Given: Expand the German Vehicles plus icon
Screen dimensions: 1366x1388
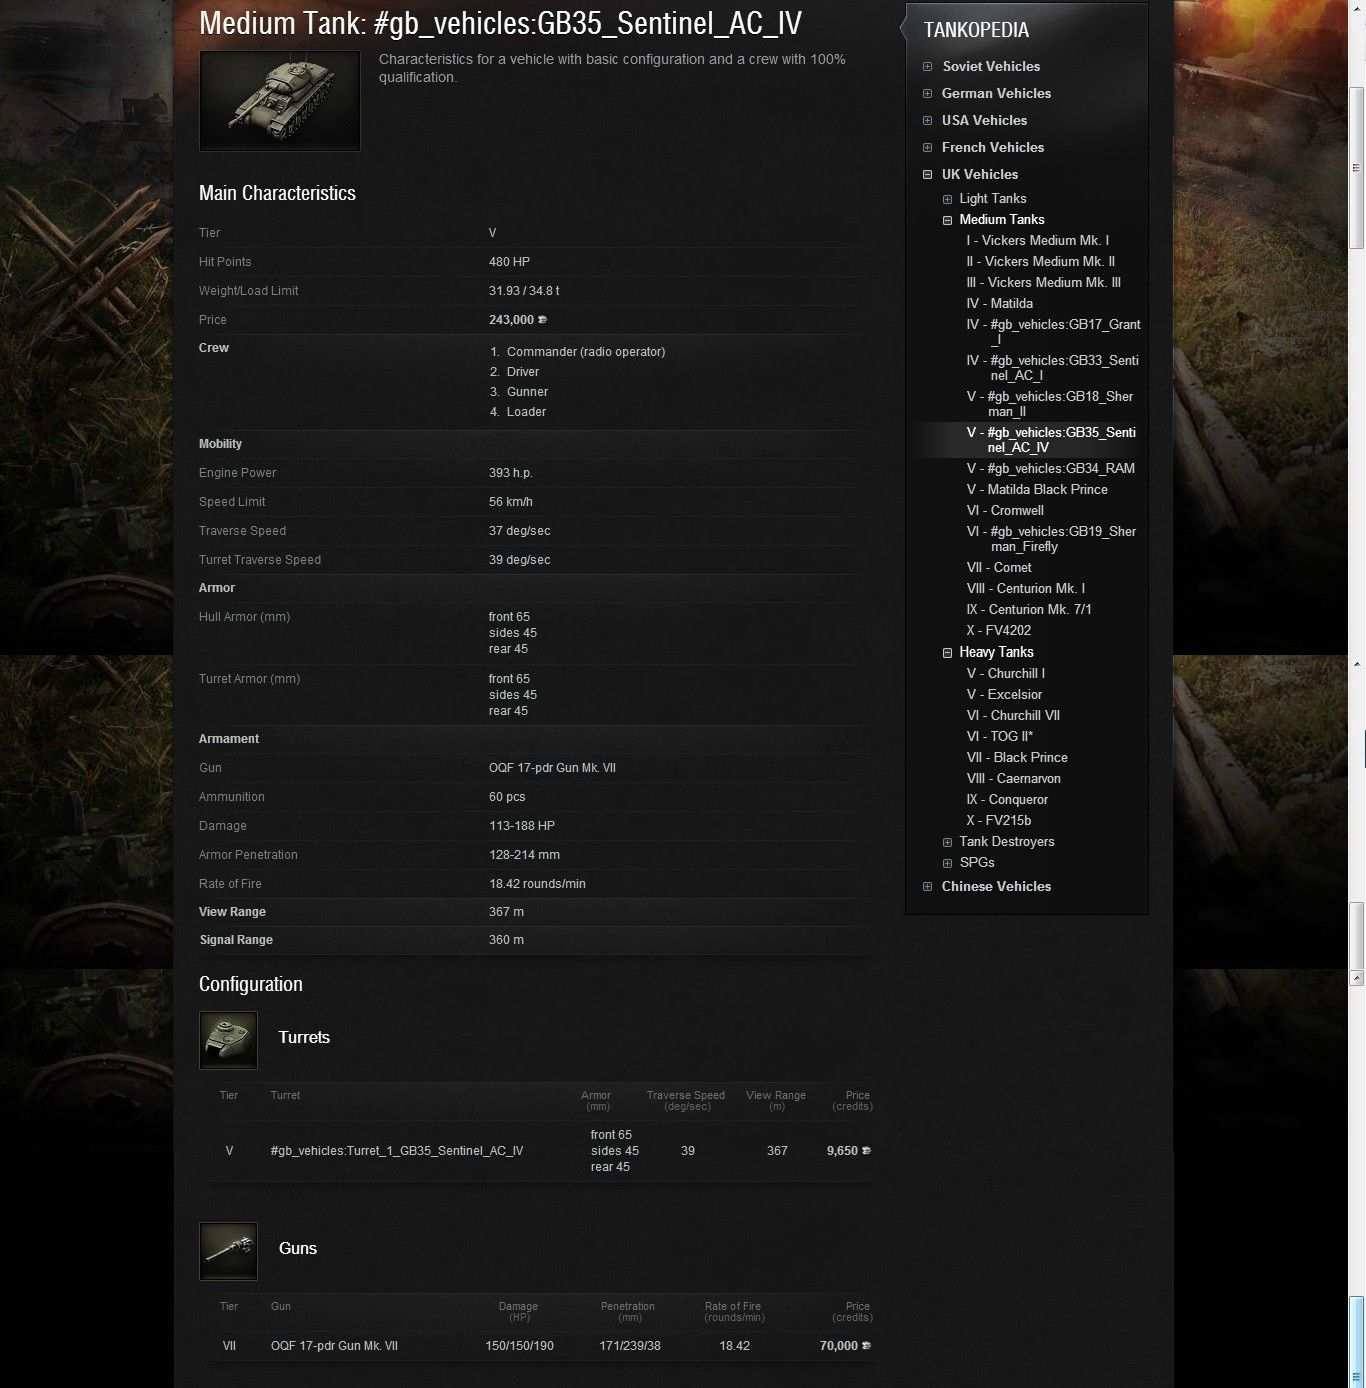Looking at the screenshot, I should (x=928, y=94).
